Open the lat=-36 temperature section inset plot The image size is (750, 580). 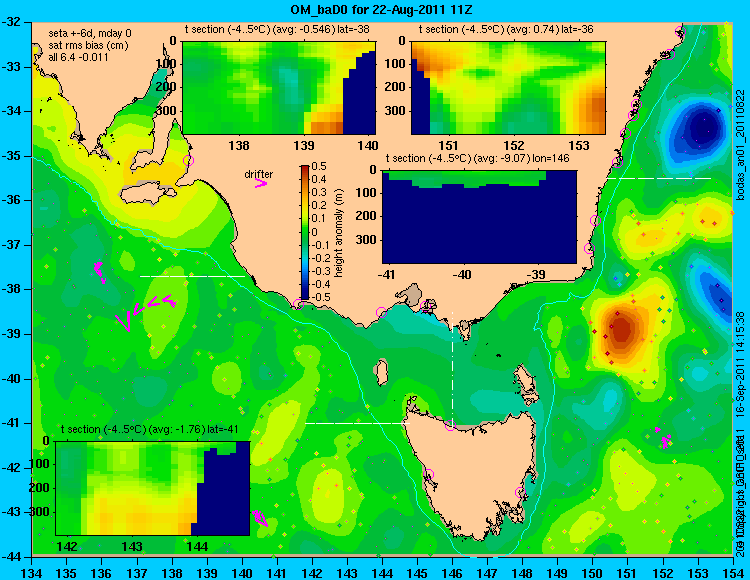point(508,88)
